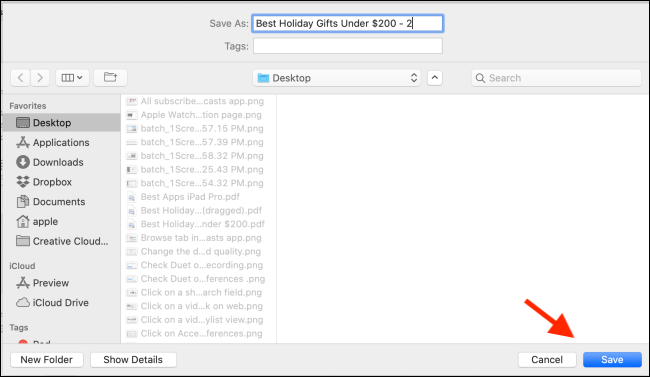Click the folder icon in the Desktop pop-up
This screenshot has height=377, width=650.
pyautogui.click(x=263, y=78)
